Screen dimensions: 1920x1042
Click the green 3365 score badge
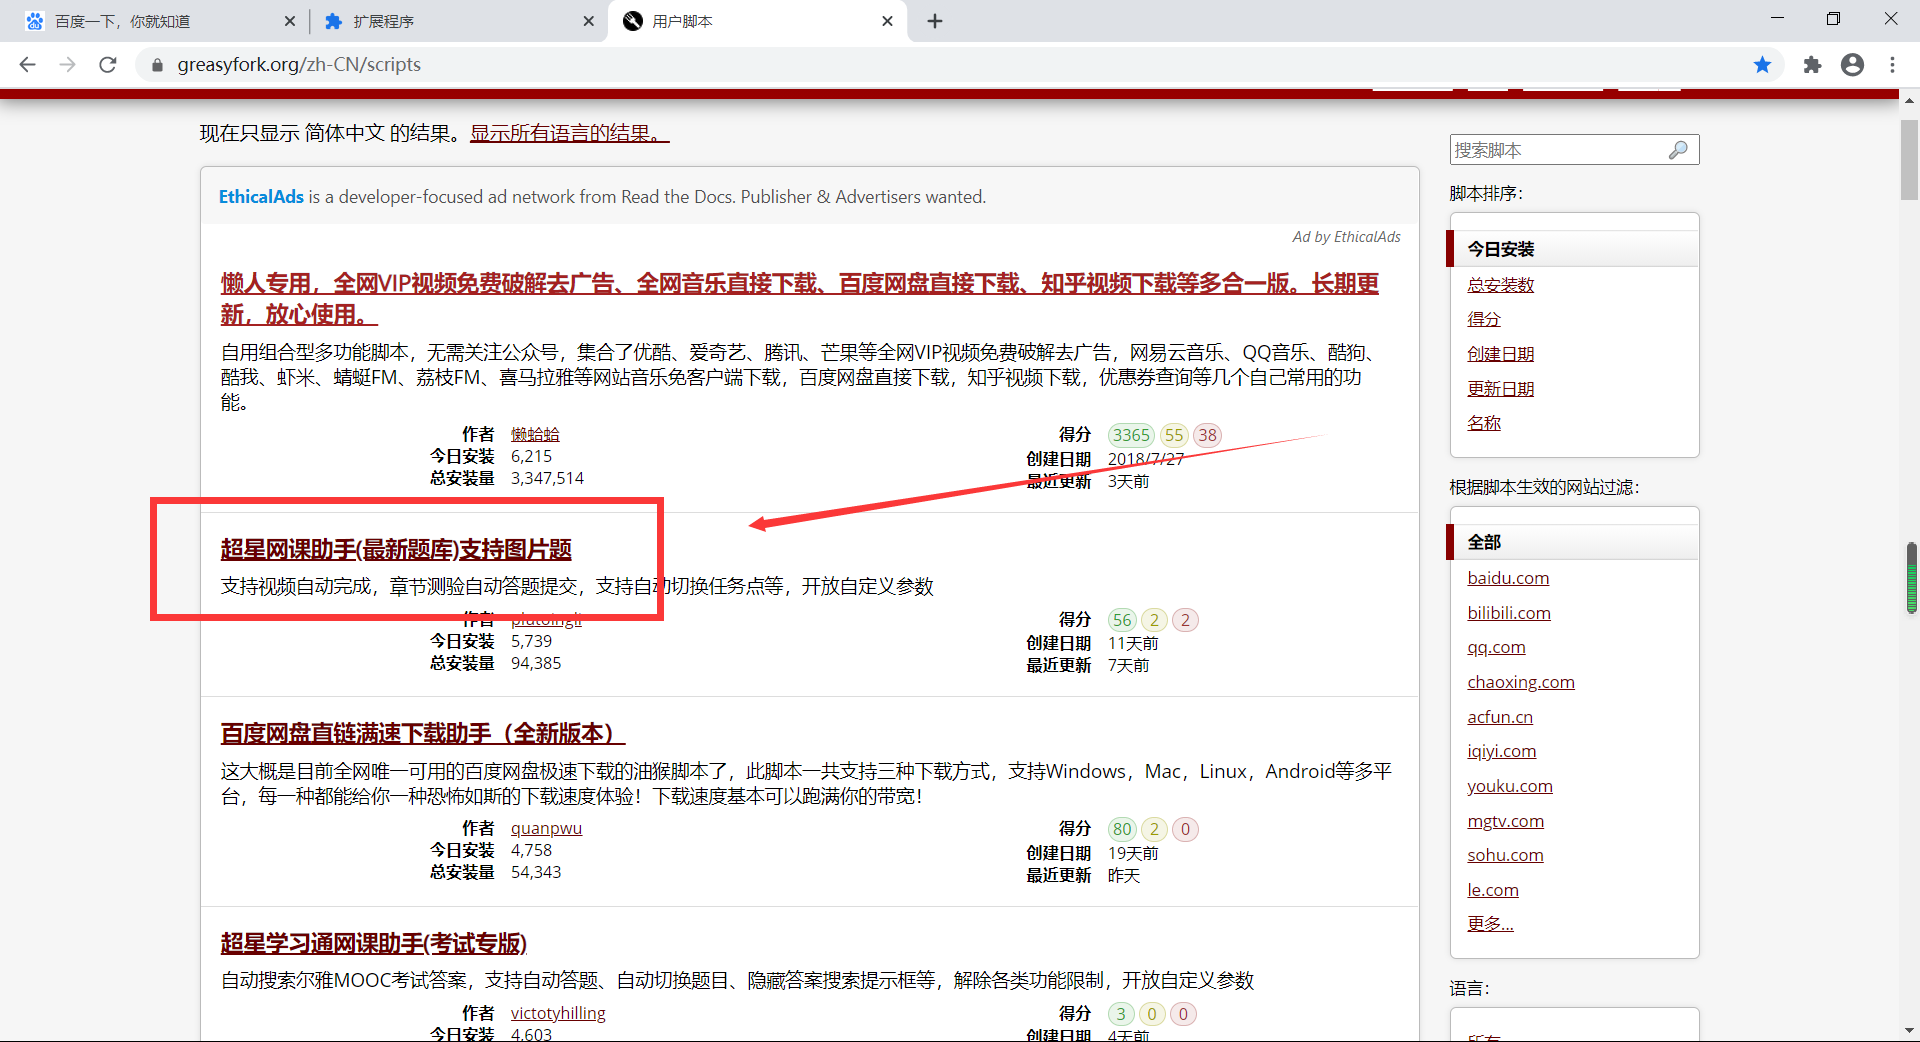[x=1131, y=435]
